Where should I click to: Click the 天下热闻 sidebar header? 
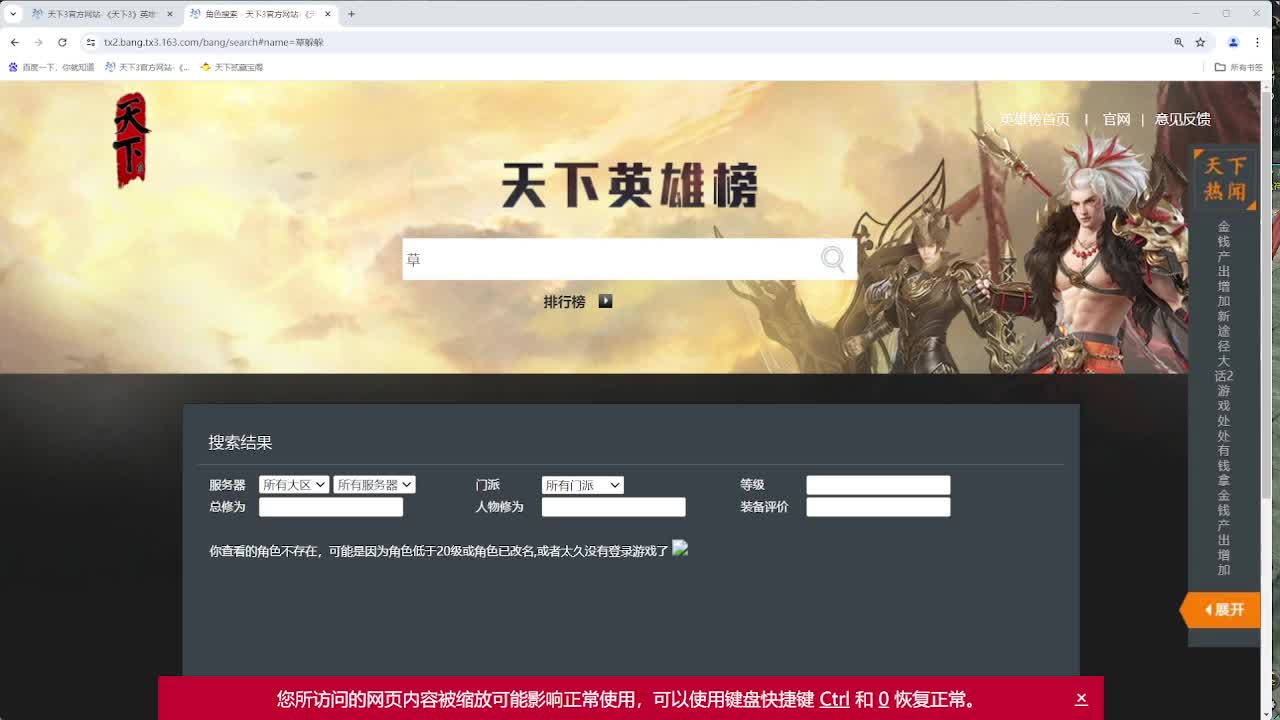pyautogui.click(x=1224, y=179)
